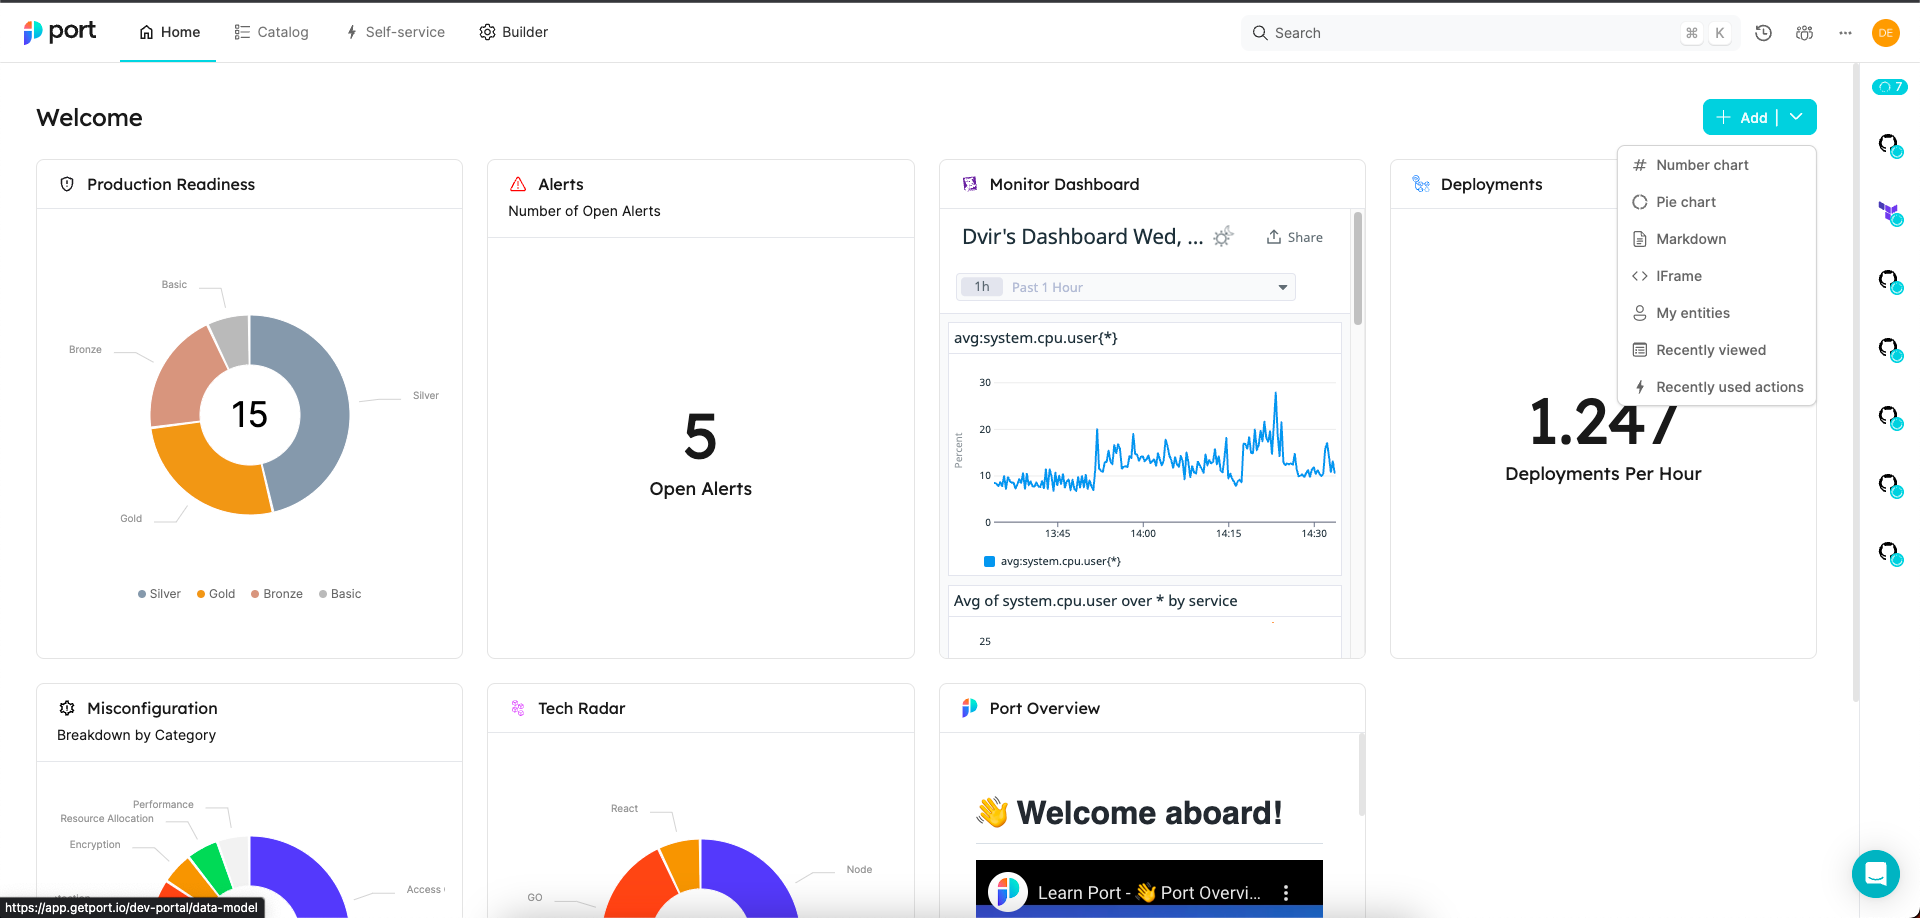1920x918 pixels.
Task: Click the badge showing 7 in sidebar
Action: 1889,87
